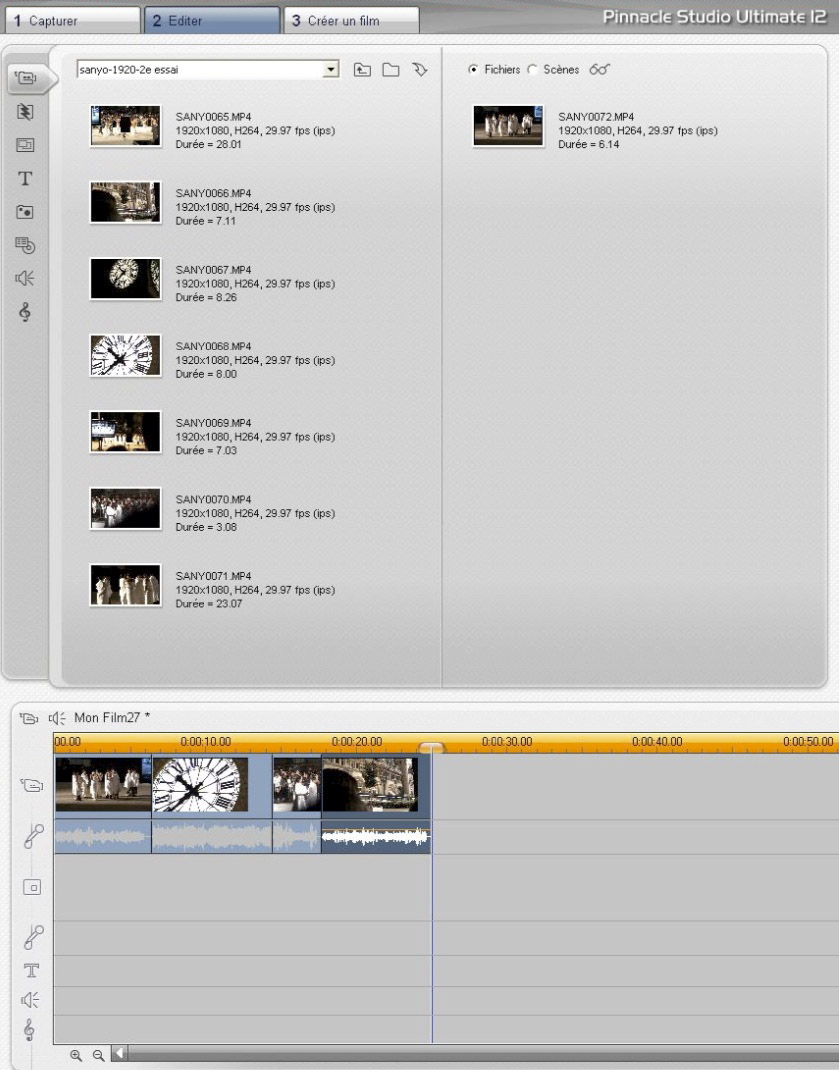
Task: Select the Scènes radio button
Action: 532,70
